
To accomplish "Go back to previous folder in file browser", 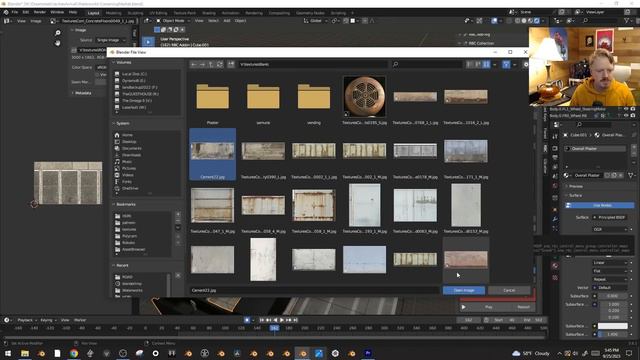I will tap(193, 64).
